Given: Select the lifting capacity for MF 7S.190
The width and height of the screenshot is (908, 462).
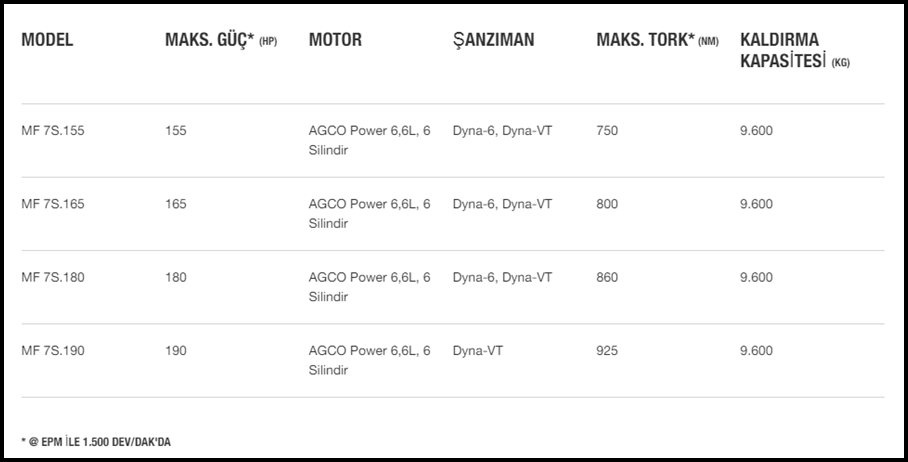Looking at the screenshot, I should pos(756,351).
